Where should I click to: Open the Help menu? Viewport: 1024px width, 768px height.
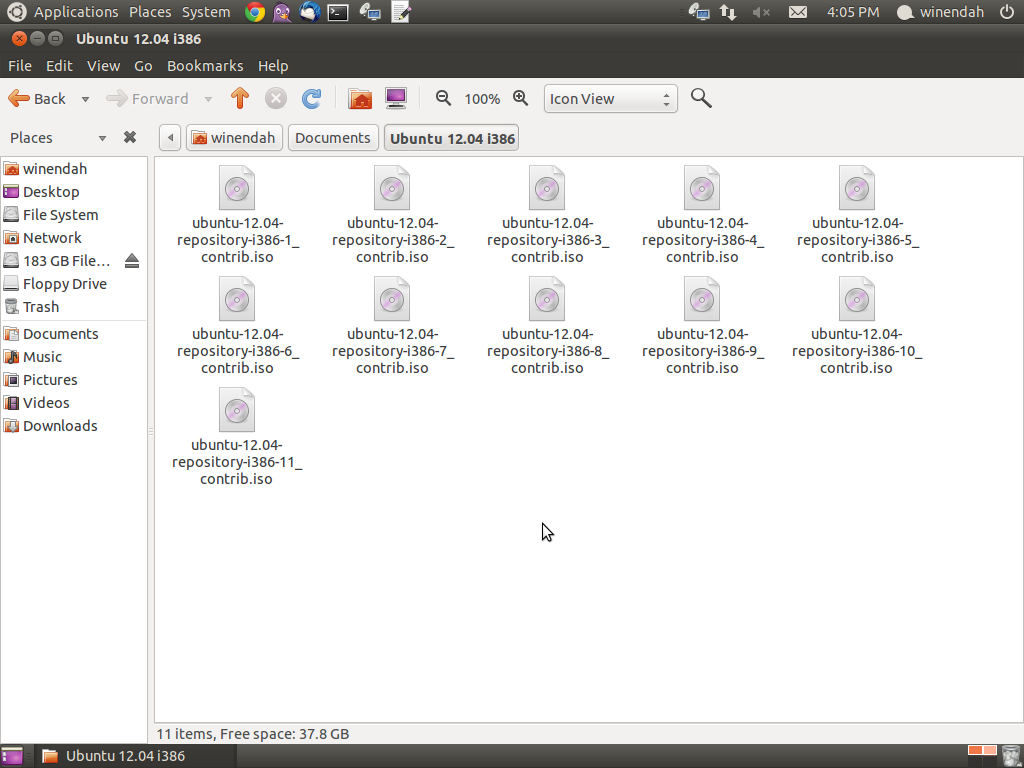pos(273,66)
